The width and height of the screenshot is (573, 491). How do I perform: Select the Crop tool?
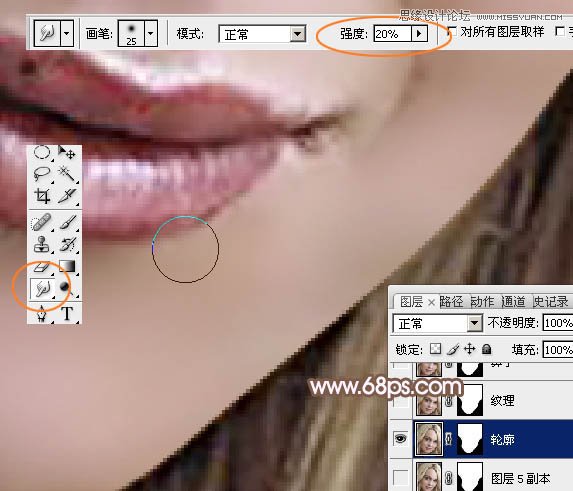(x=42, y=196)
